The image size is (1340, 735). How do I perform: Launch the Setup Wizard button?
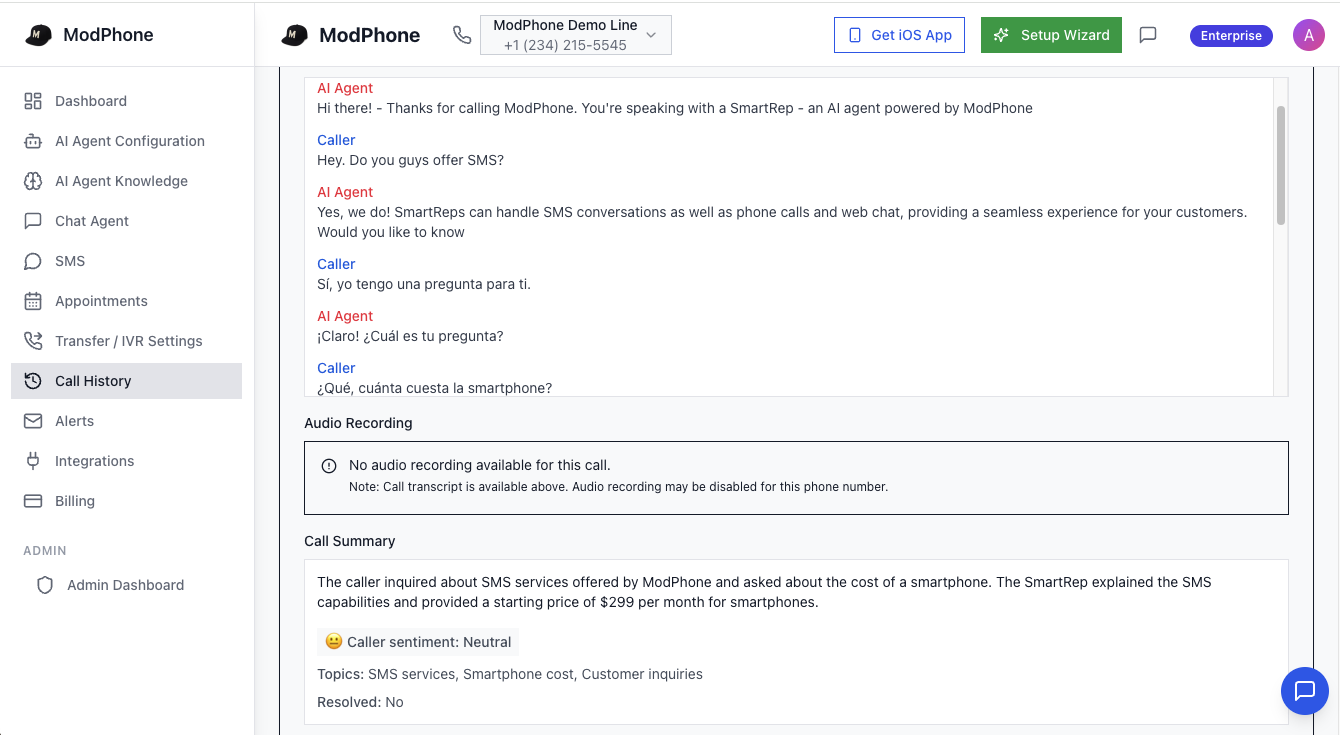click(x=1051, y=35)
